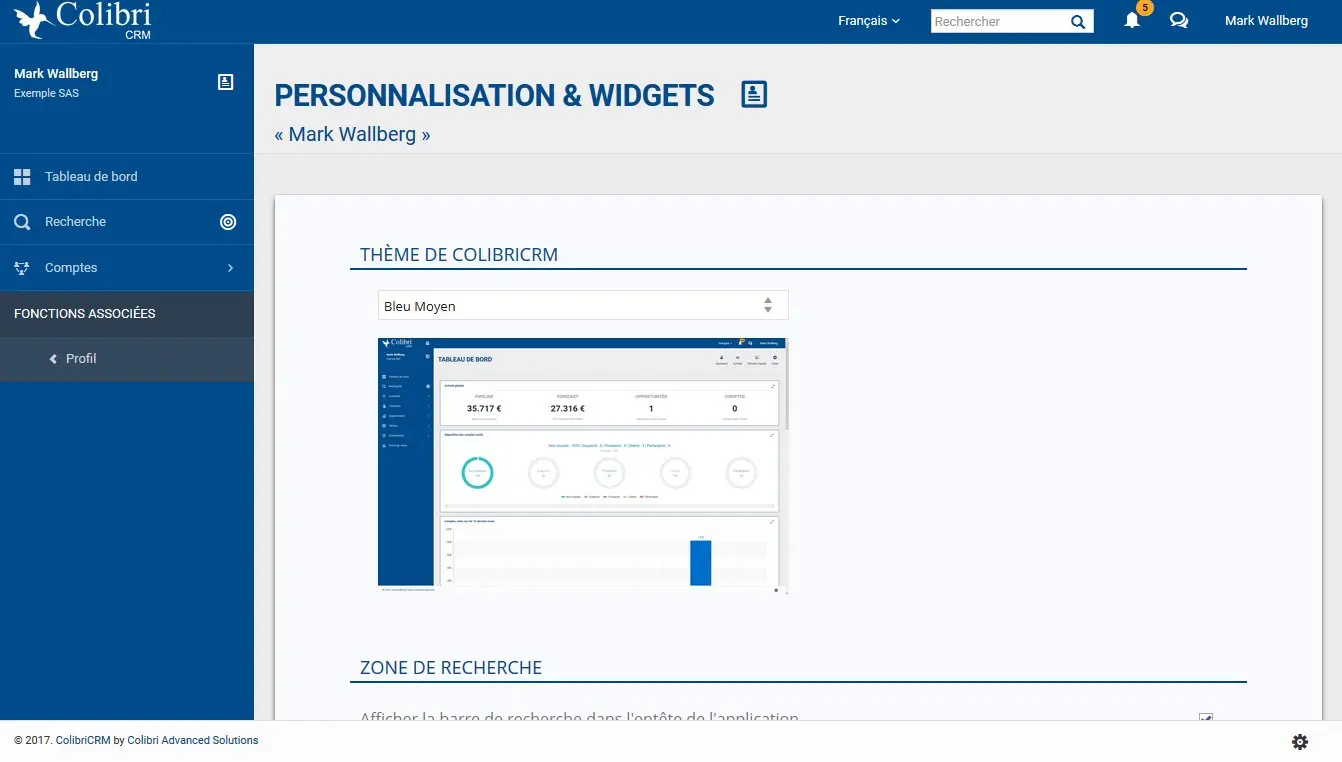
Task: Open Tableau de bord menu item
Action: tap(127, 177)
